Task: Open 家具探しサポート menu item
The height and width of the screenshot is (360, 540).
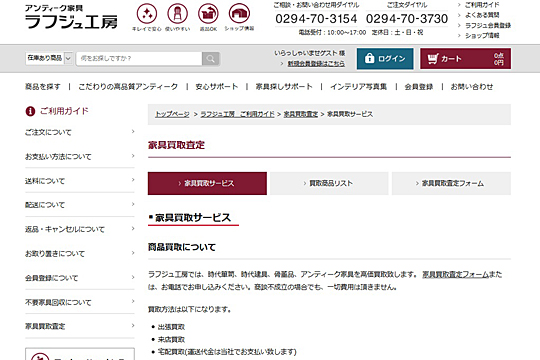Action: (284, 86)
